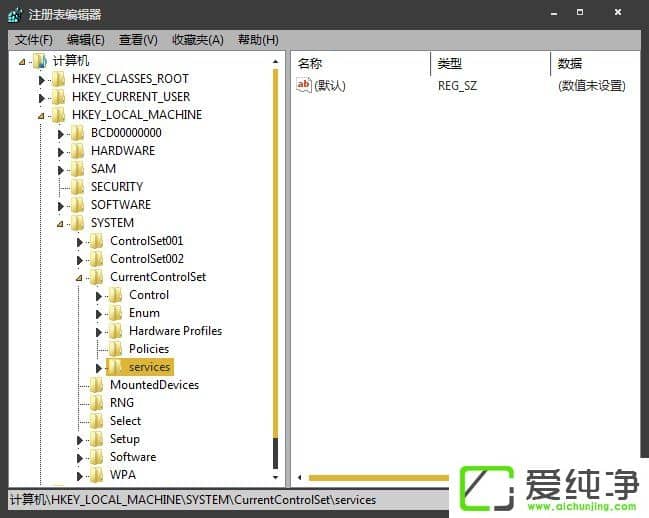
Task: Expand the services key arrow
Action: (x=99, y=368)
